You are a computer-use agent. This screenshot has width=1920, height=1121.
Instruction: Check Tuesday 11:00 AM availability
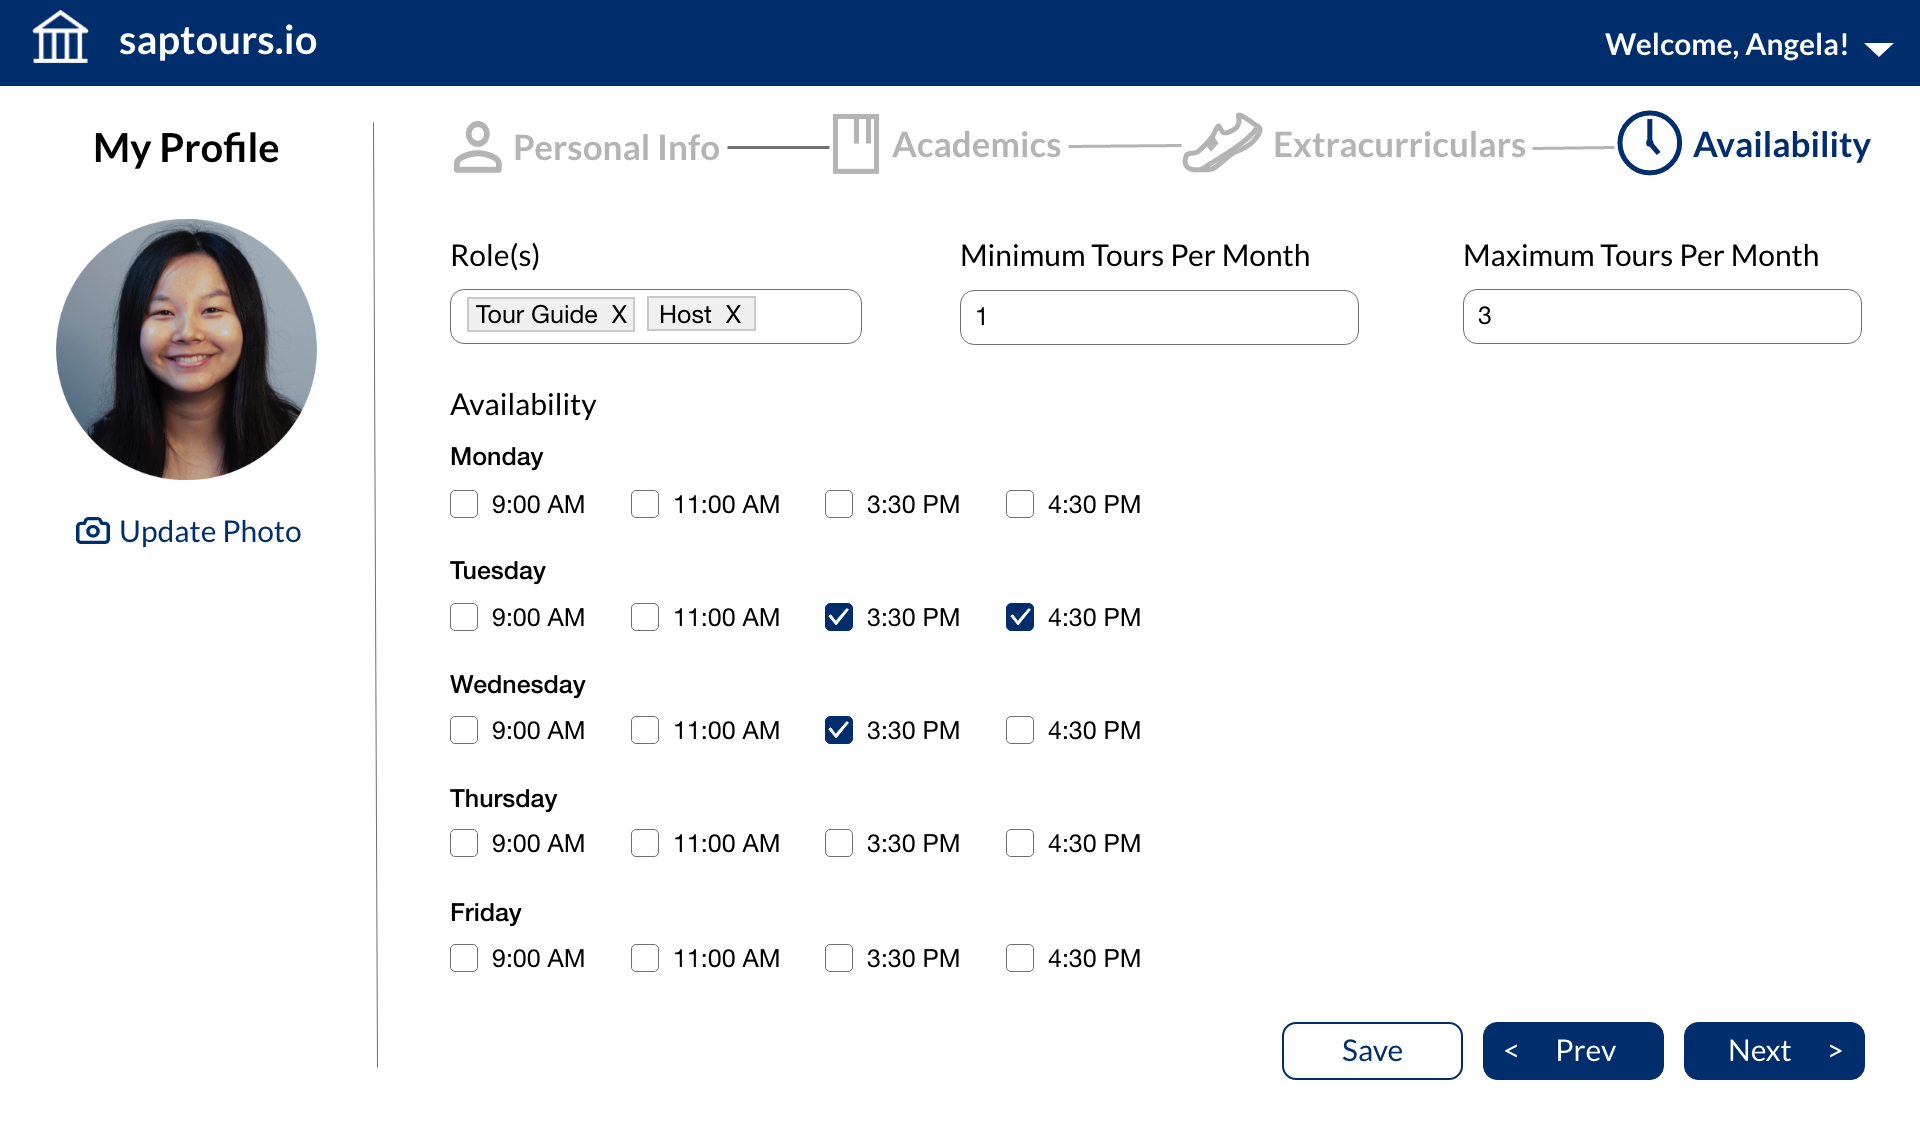pyautogui.click(x=645, y=617)
